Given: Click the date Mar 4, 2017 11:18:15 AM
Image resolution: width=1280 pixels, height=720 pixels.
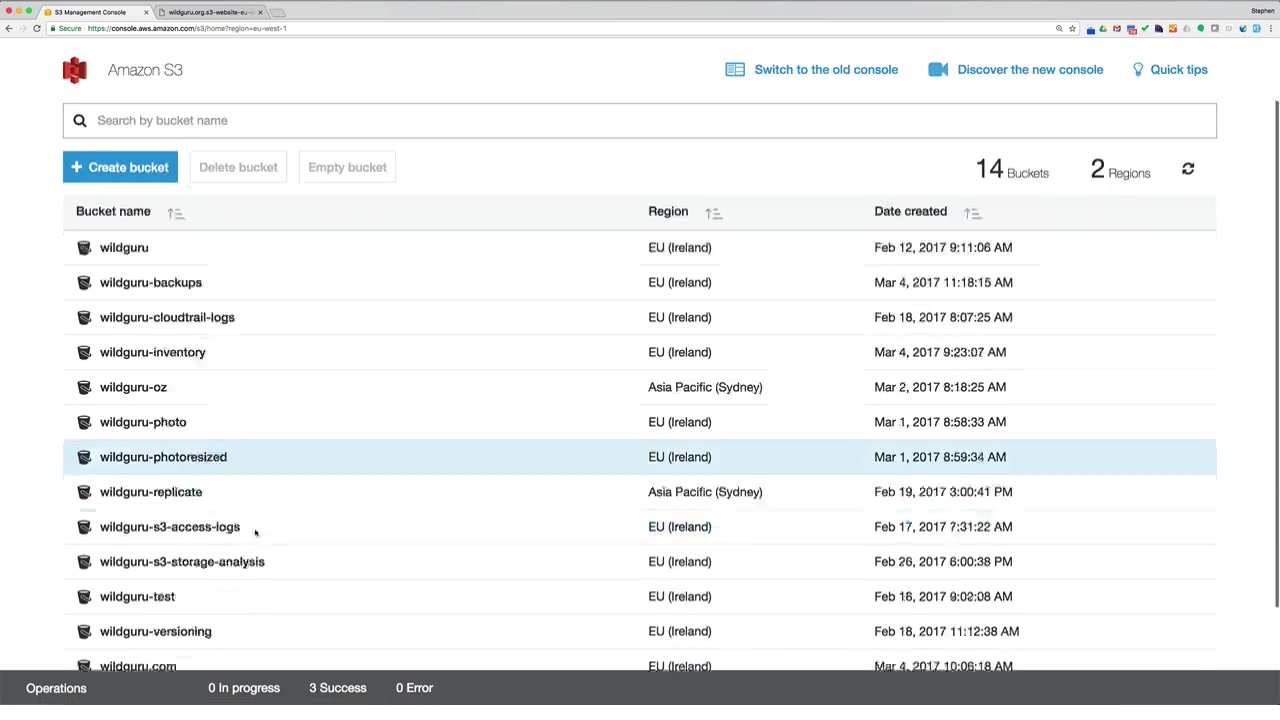Looking at the screenshot, I should click(943, 283).
